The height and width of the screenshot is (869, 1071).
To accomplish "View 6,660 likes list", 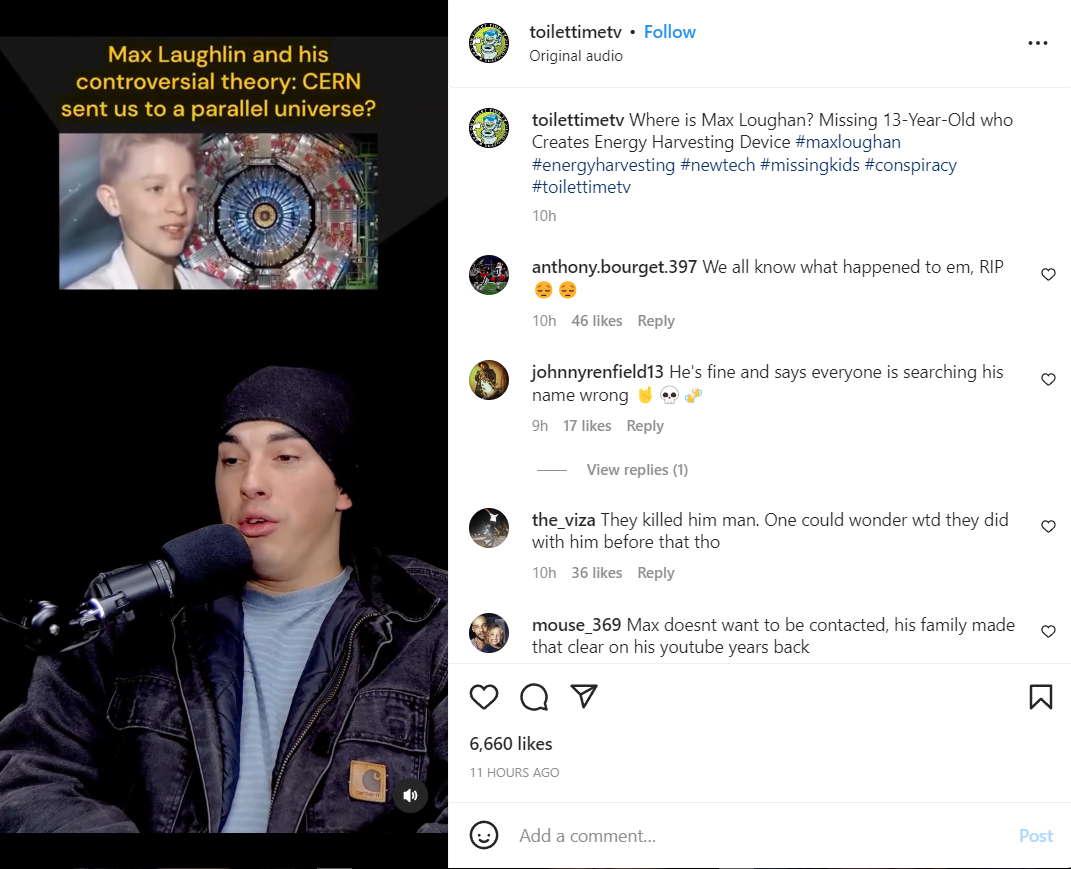I will 511,743.
